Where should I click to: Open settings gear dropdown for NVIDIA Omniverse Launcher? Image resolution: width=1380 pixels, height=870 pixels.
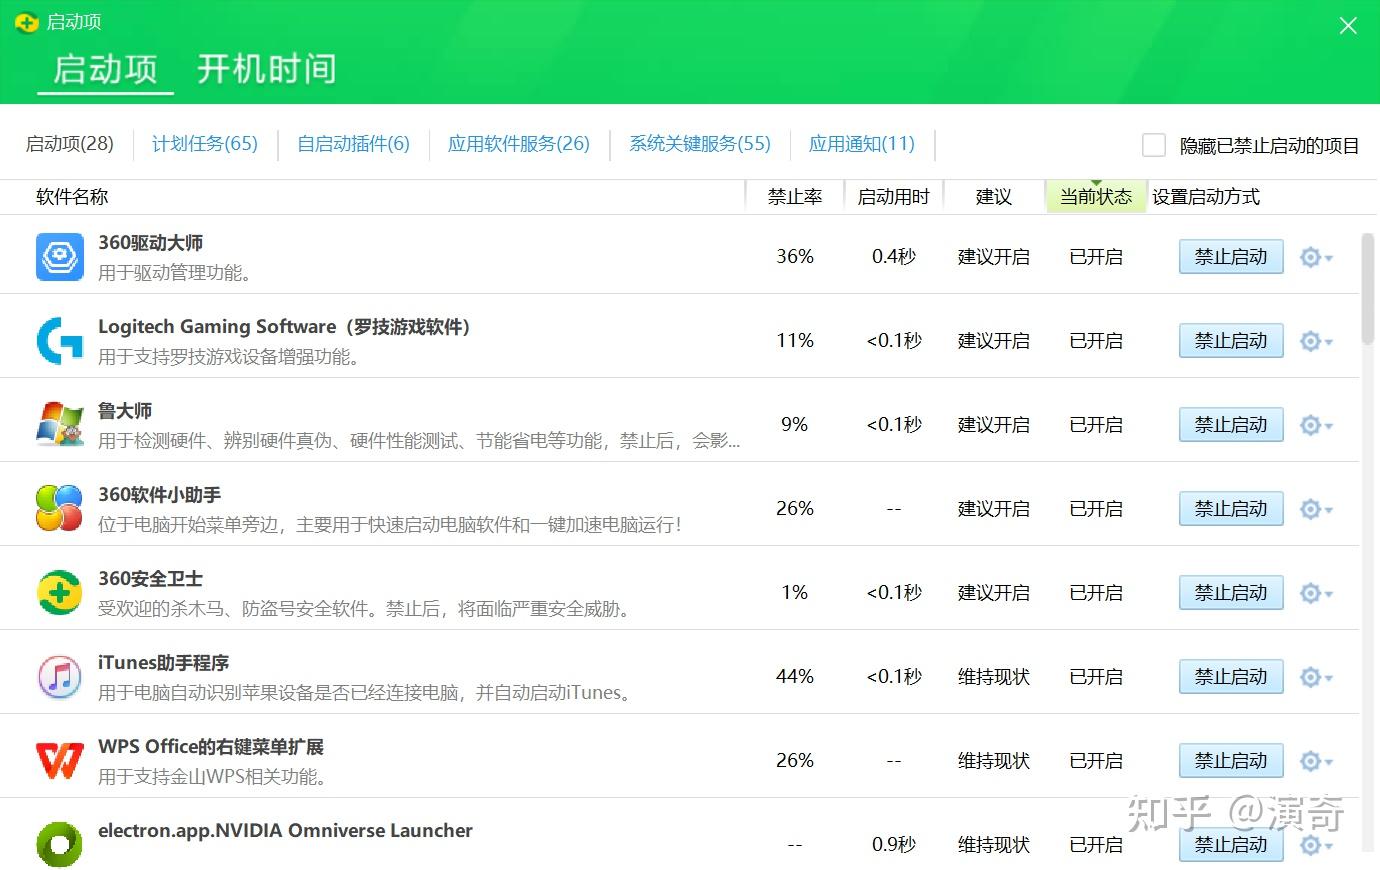coord(1316,846)
